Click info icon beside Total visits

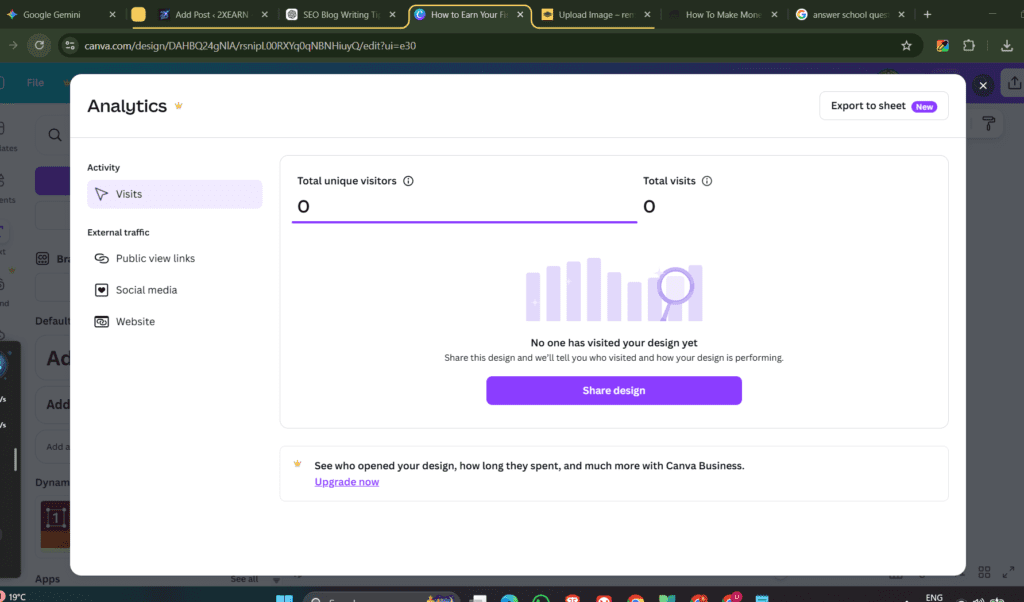pyautogui.click(x=707, y=181)
